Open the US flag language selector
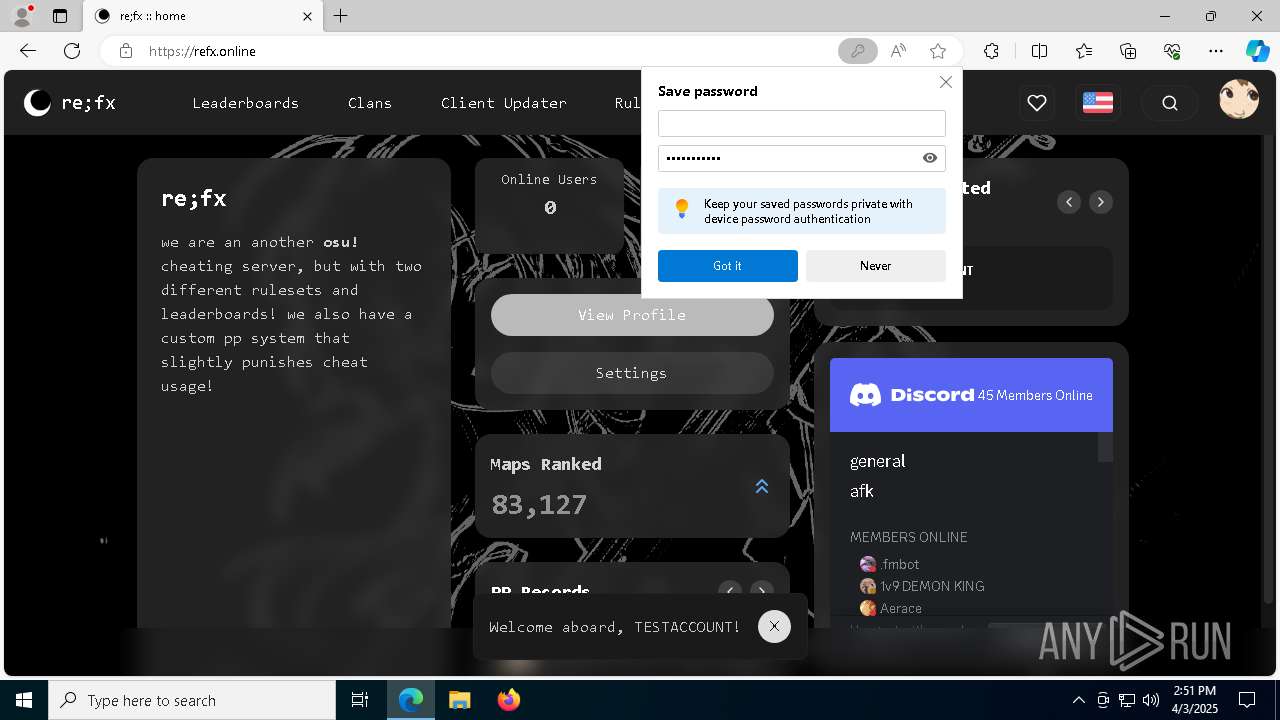This screenshot has width=1280, height=720. tap(1097, 102)
